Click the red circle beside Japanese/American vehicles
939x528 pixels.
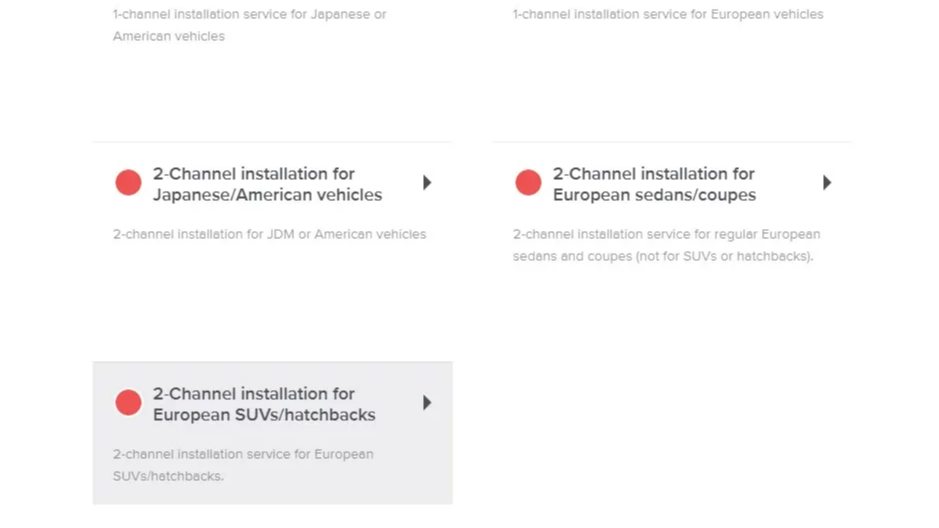128,183
